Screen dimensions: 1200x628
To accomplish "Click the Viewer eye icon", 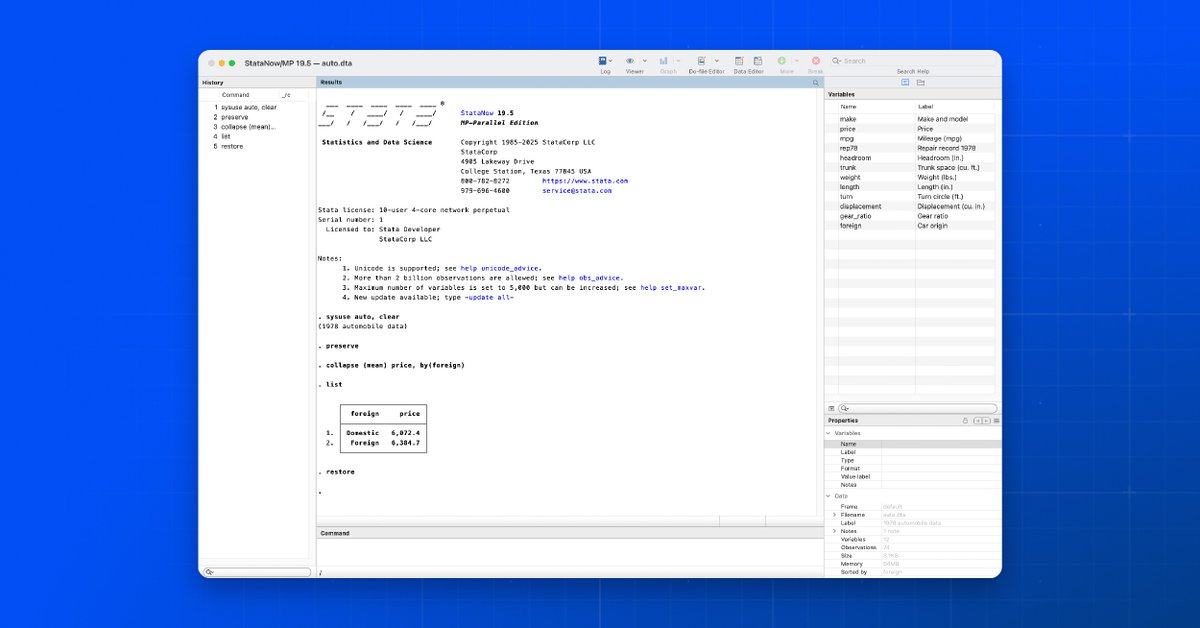I will pos(632,61).
